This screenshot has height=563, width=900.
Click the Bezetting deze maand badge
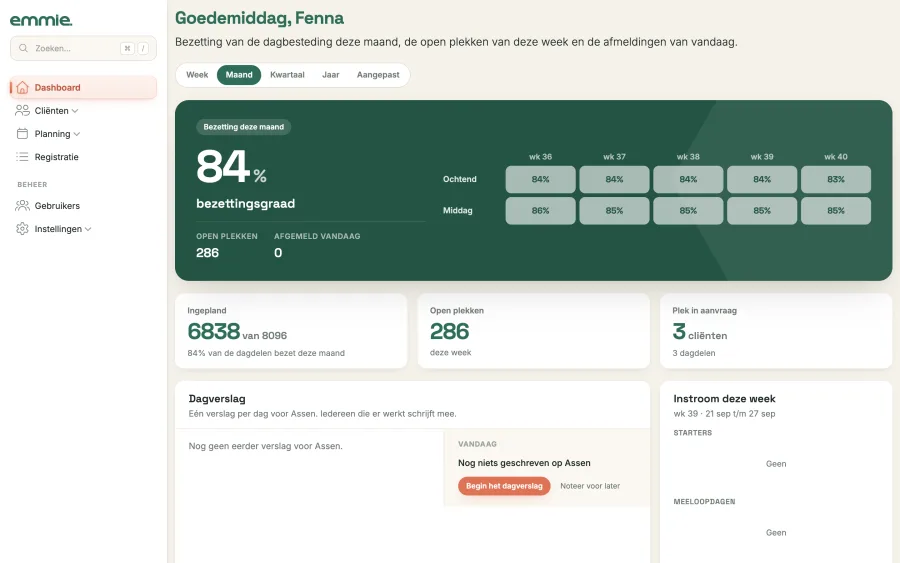tap(243, 127)
